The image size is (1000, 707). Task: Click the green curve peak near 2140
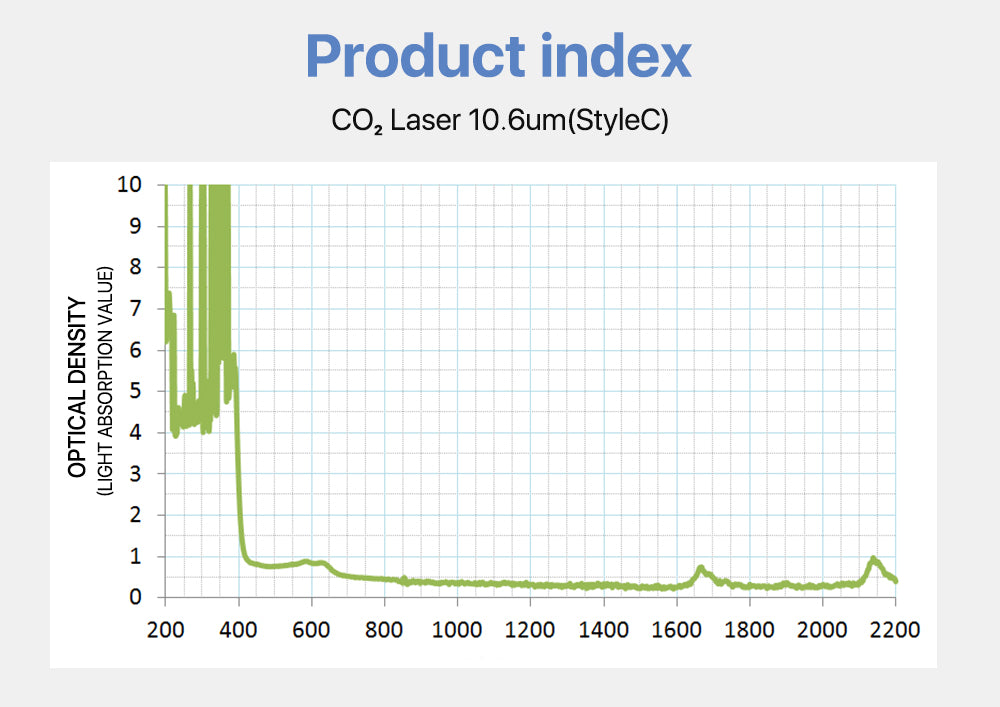click(x=873, y=560)
